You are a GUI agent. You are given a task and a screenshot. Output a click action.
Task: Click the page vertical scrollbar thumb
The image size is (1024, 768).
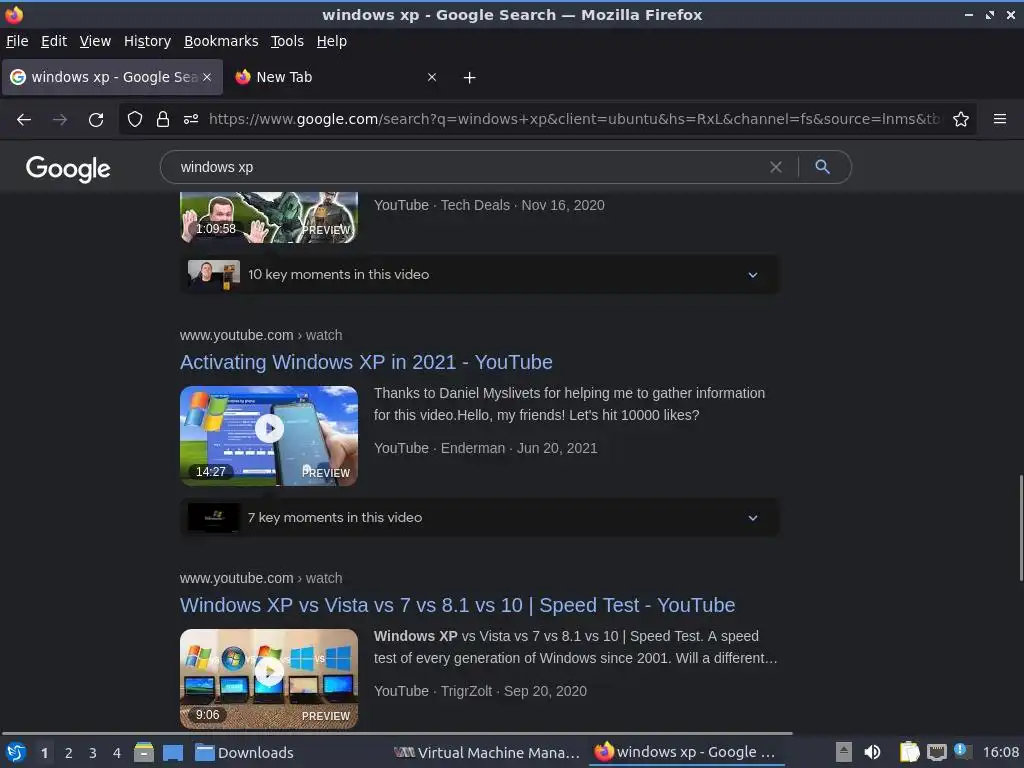1021,528
